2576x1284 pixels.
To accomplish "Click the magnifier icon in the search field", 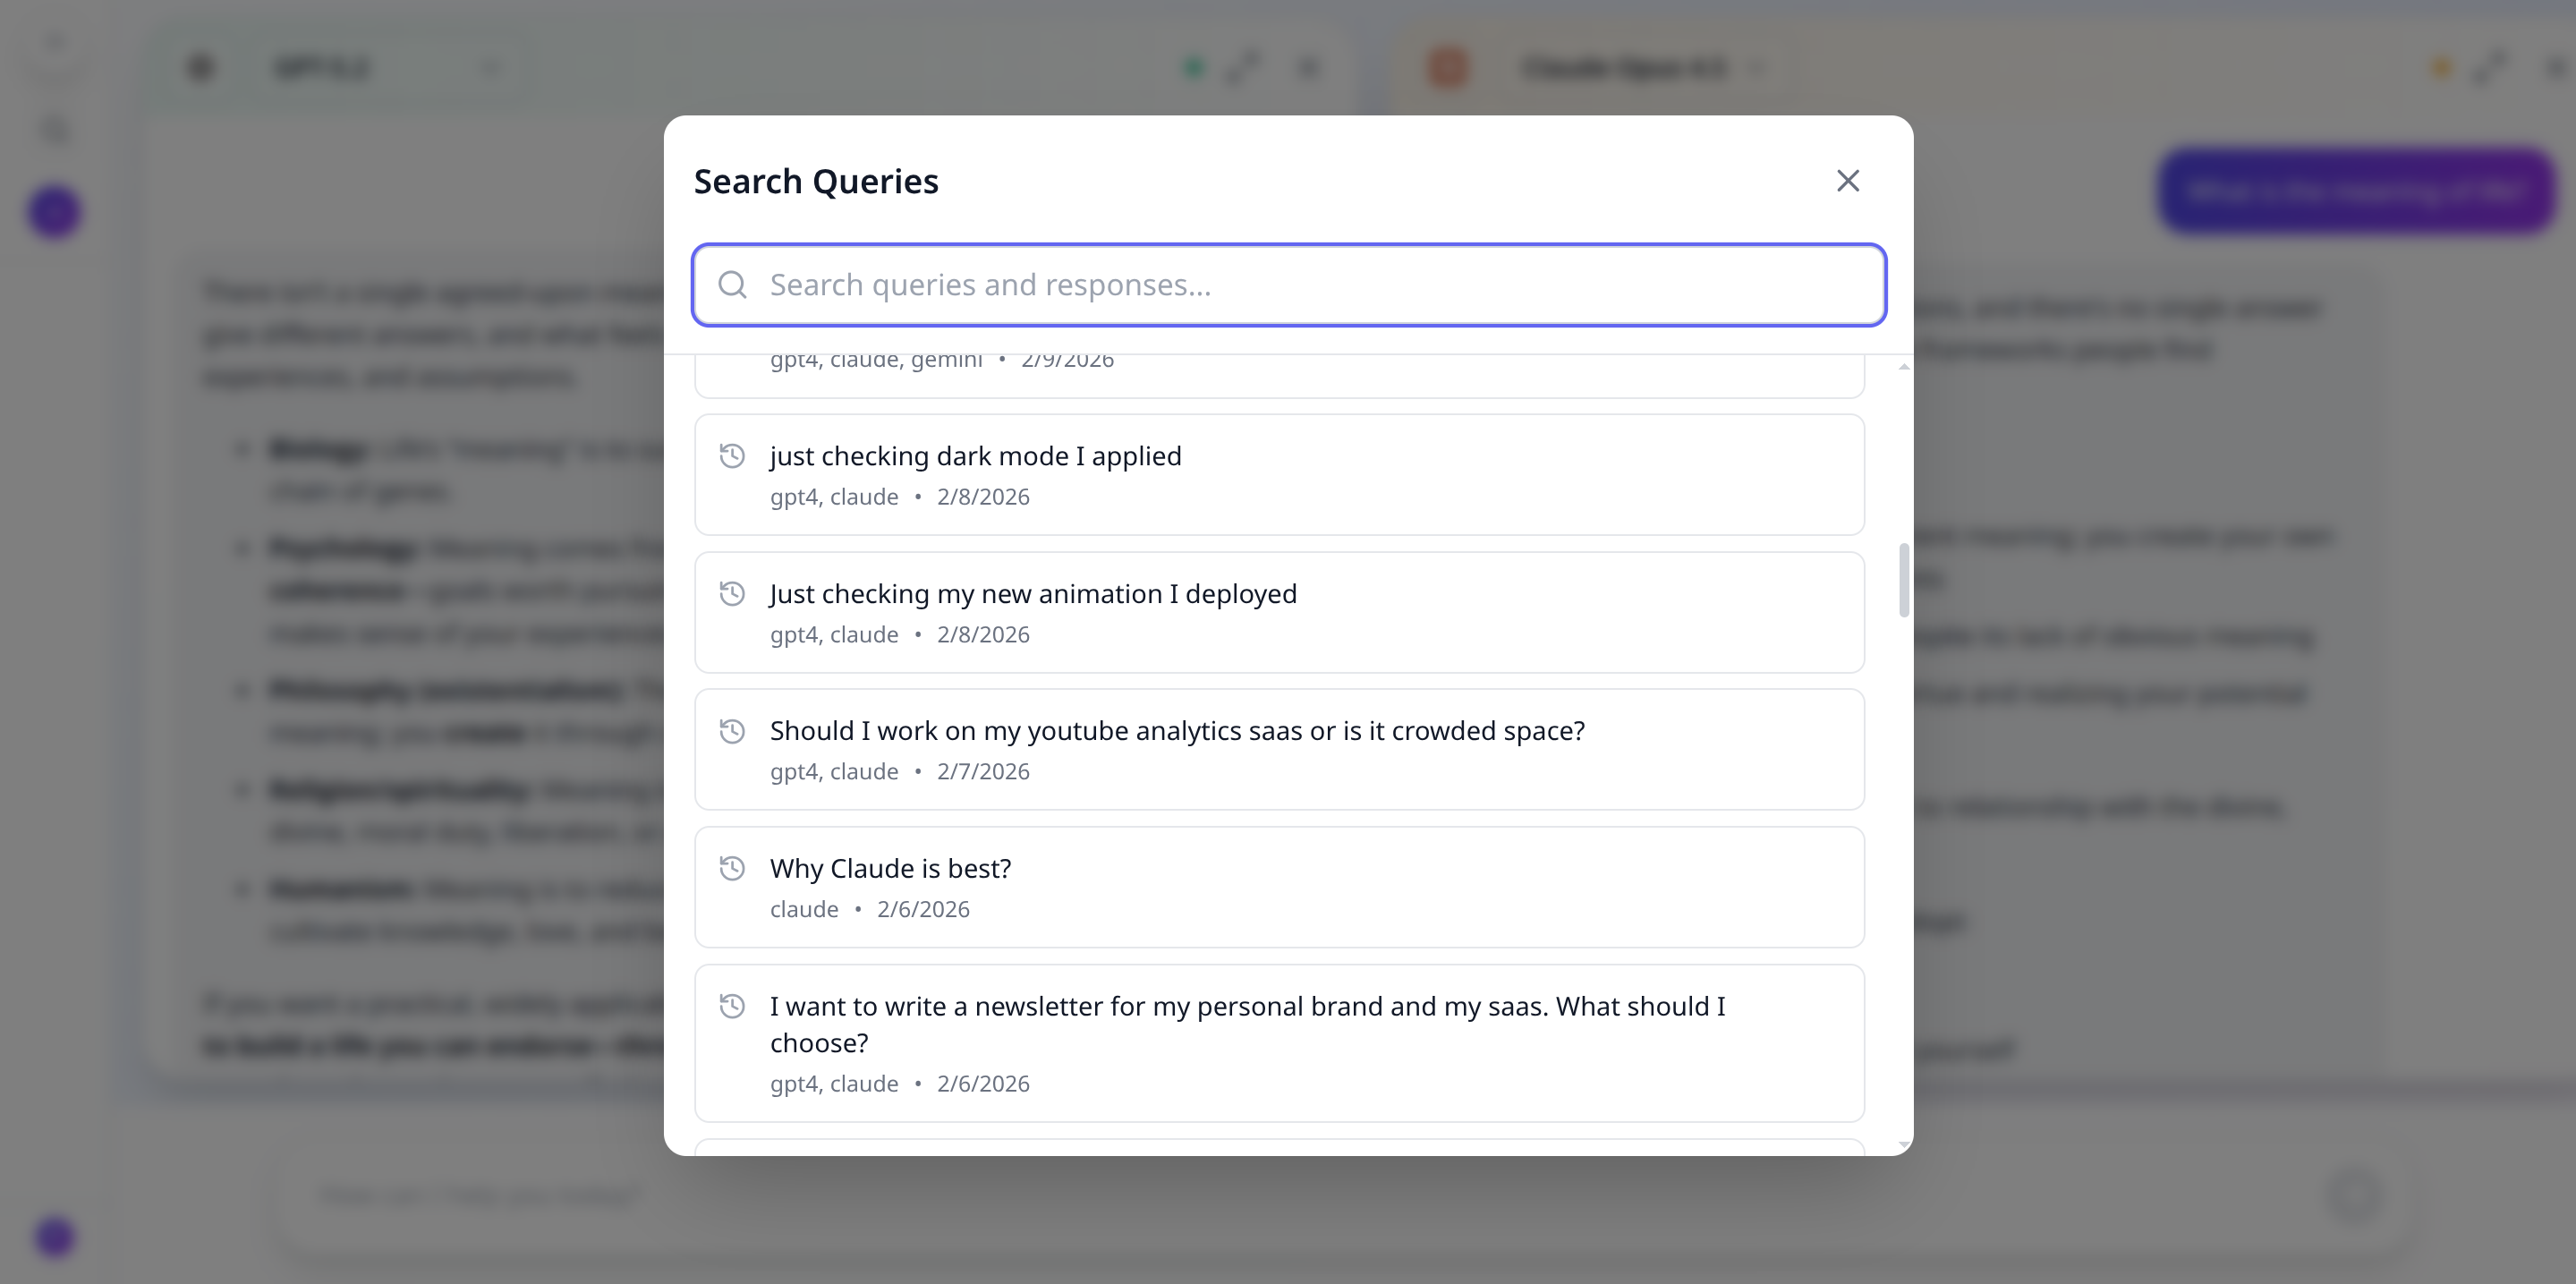I will (733, 285).
